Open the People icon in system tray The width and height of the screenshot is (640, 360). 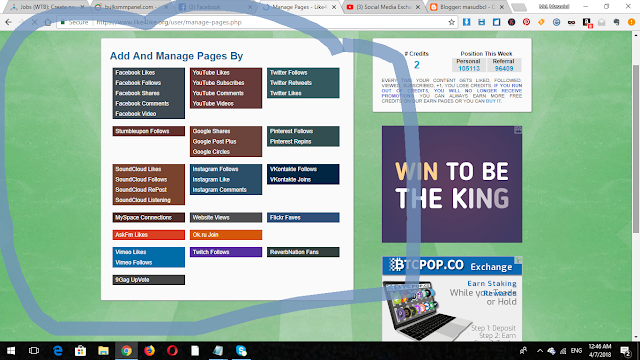coord(523,351)
